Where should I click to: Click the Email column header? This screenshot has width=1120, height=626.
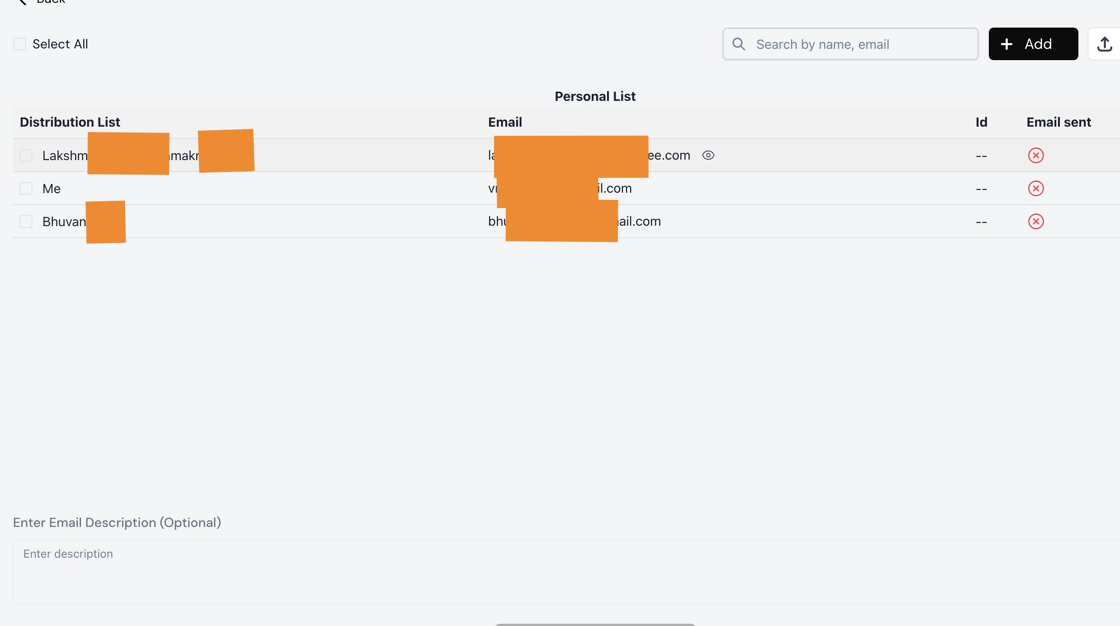click(505, 122)
